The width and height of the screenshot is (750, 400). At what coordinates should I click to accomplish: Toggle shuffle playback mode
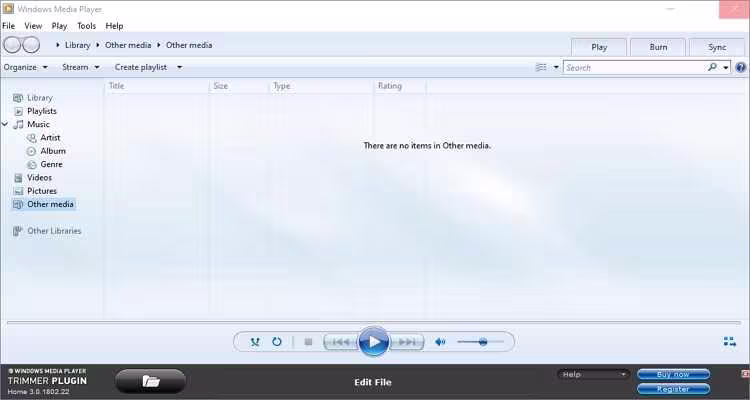pos(255,342)
